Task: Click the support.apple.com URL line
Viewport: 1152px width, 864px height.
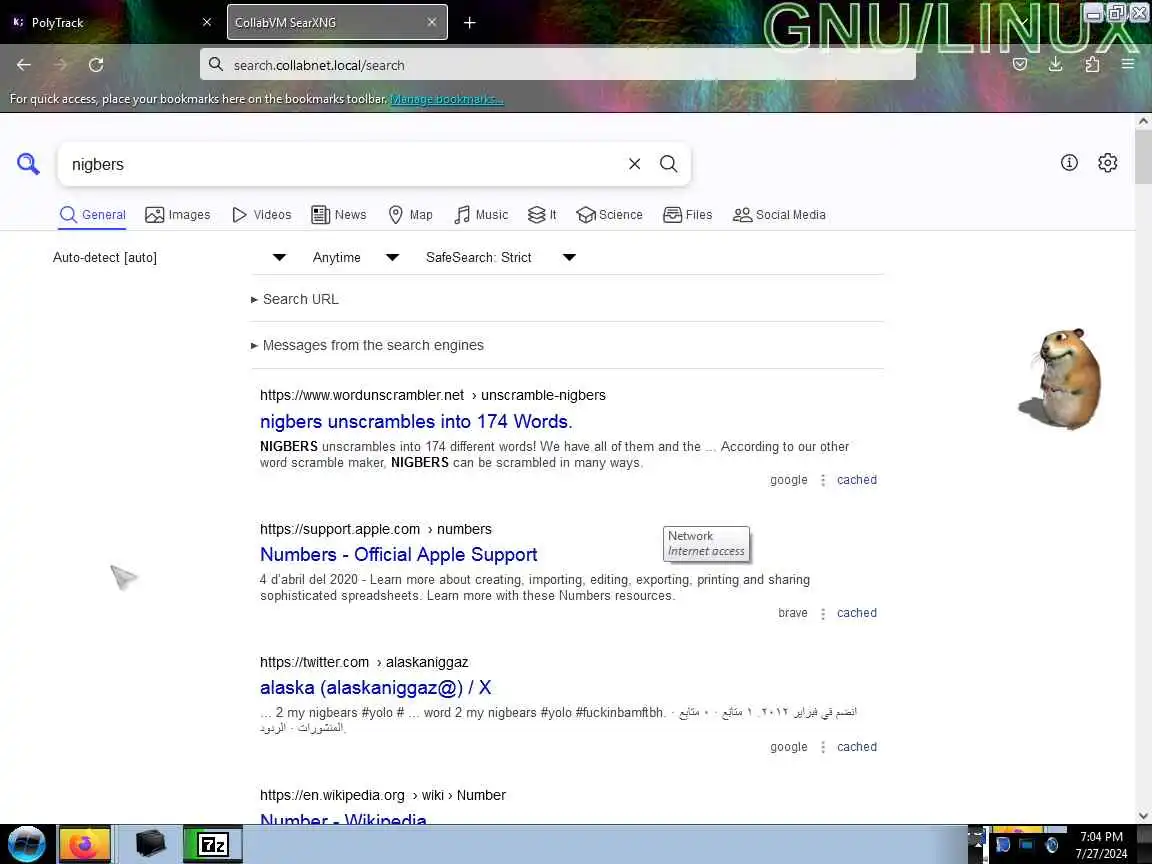Action: click(x=375, y=529)
